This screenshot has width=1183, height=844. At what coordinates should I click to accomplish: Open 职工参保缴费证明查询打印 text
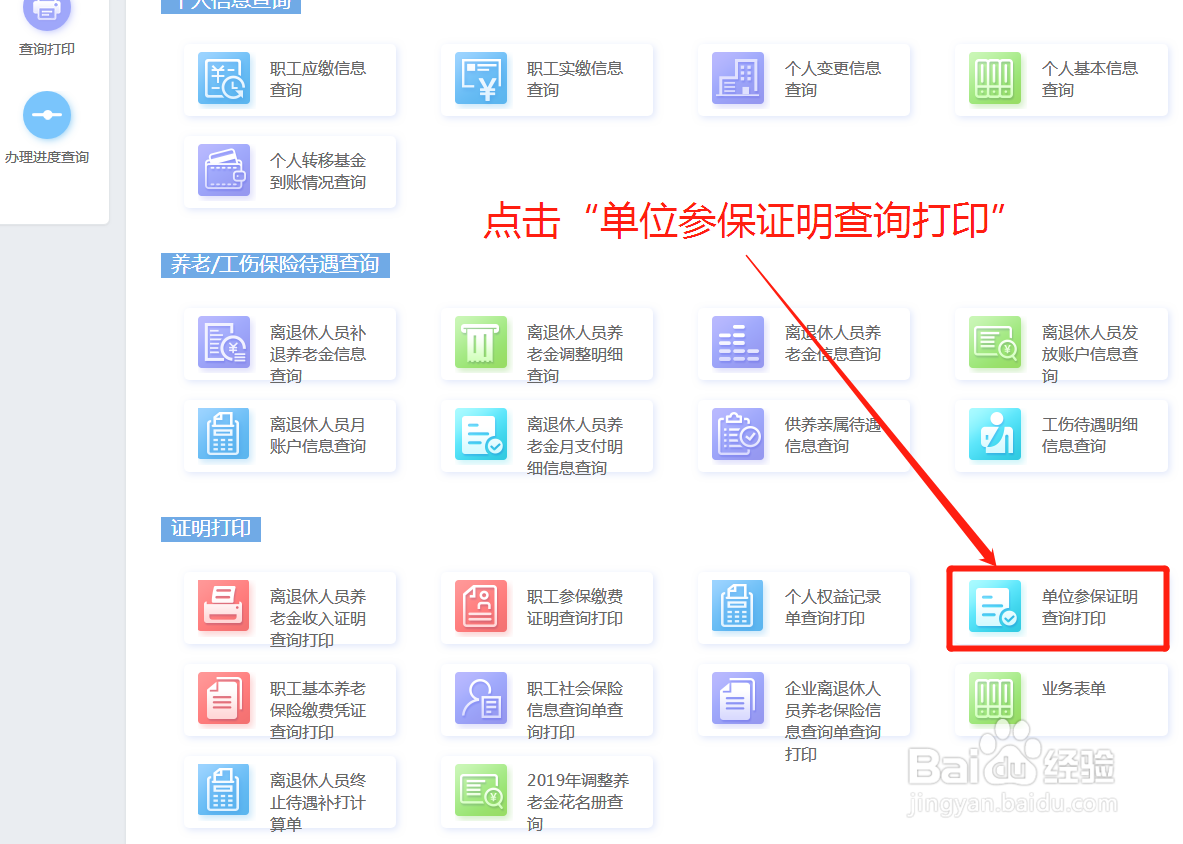[575, 607]
